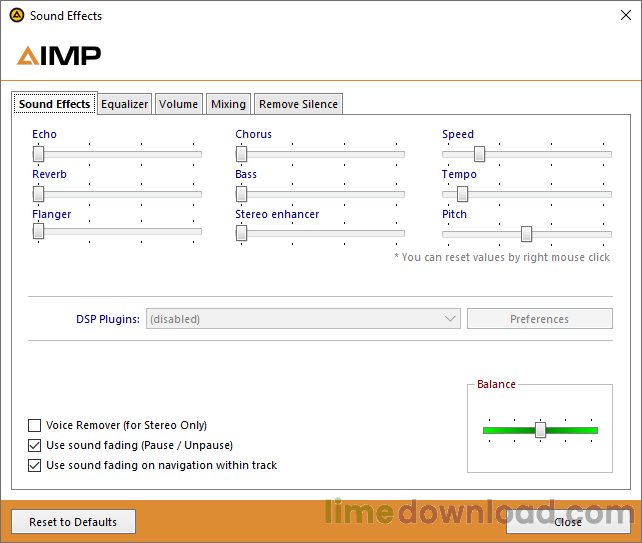Viewport: 642px width, 543px height.
Task: Click the reset values hint text
Action: tap(502, 257)
